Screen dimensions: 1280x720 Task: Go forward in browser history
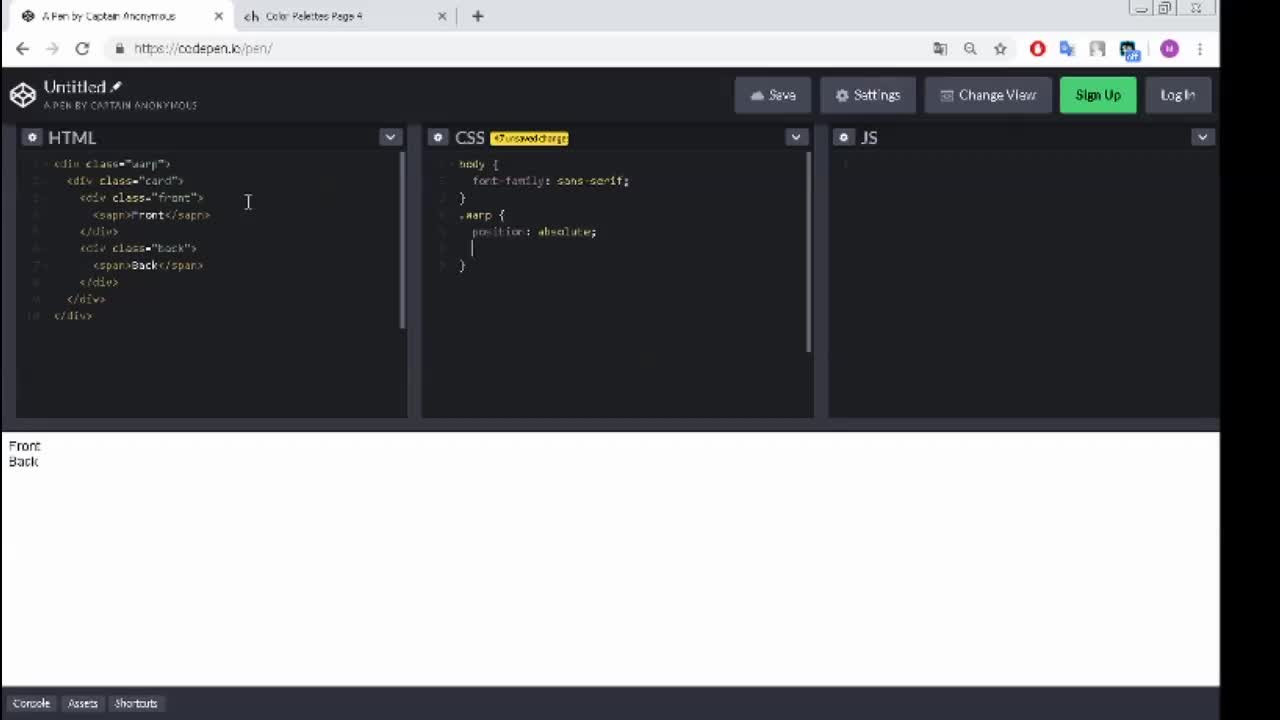coord(53,48)
